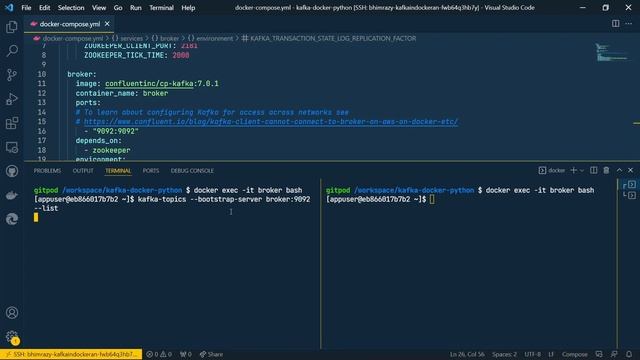Open errors and warnings status item
The height and width of the screenshot is (360, 640).
pos(159,354)
